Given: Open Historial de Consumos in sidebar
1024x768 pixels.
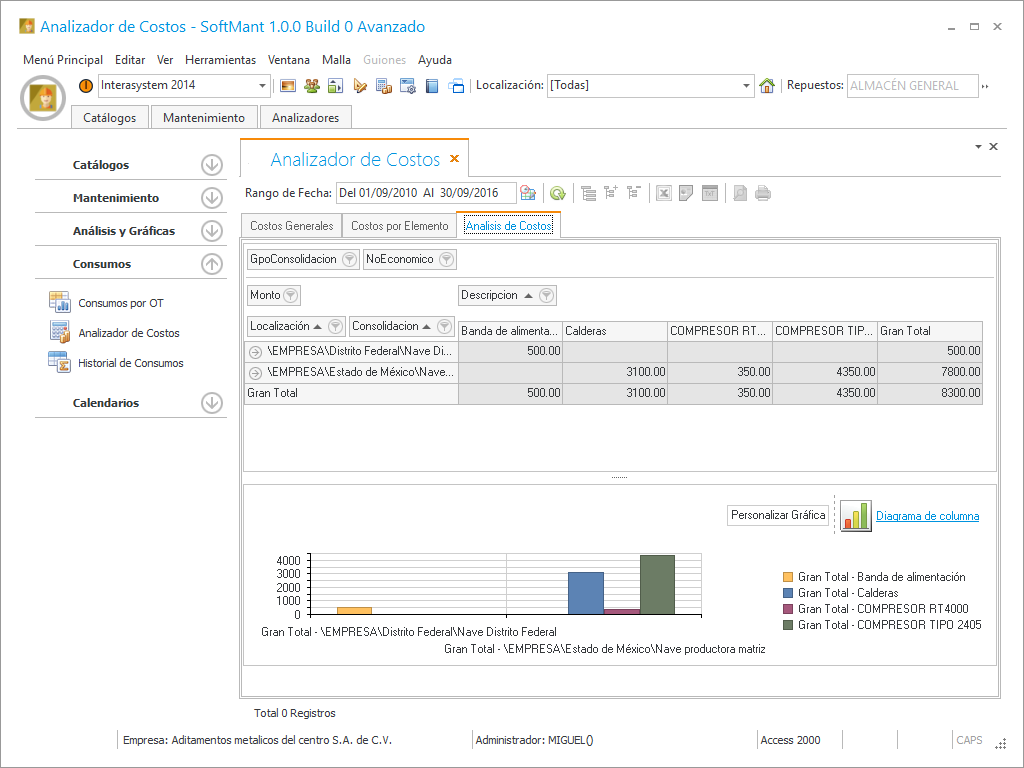Looking at the screenshot, I should click(x=130, y=363).
